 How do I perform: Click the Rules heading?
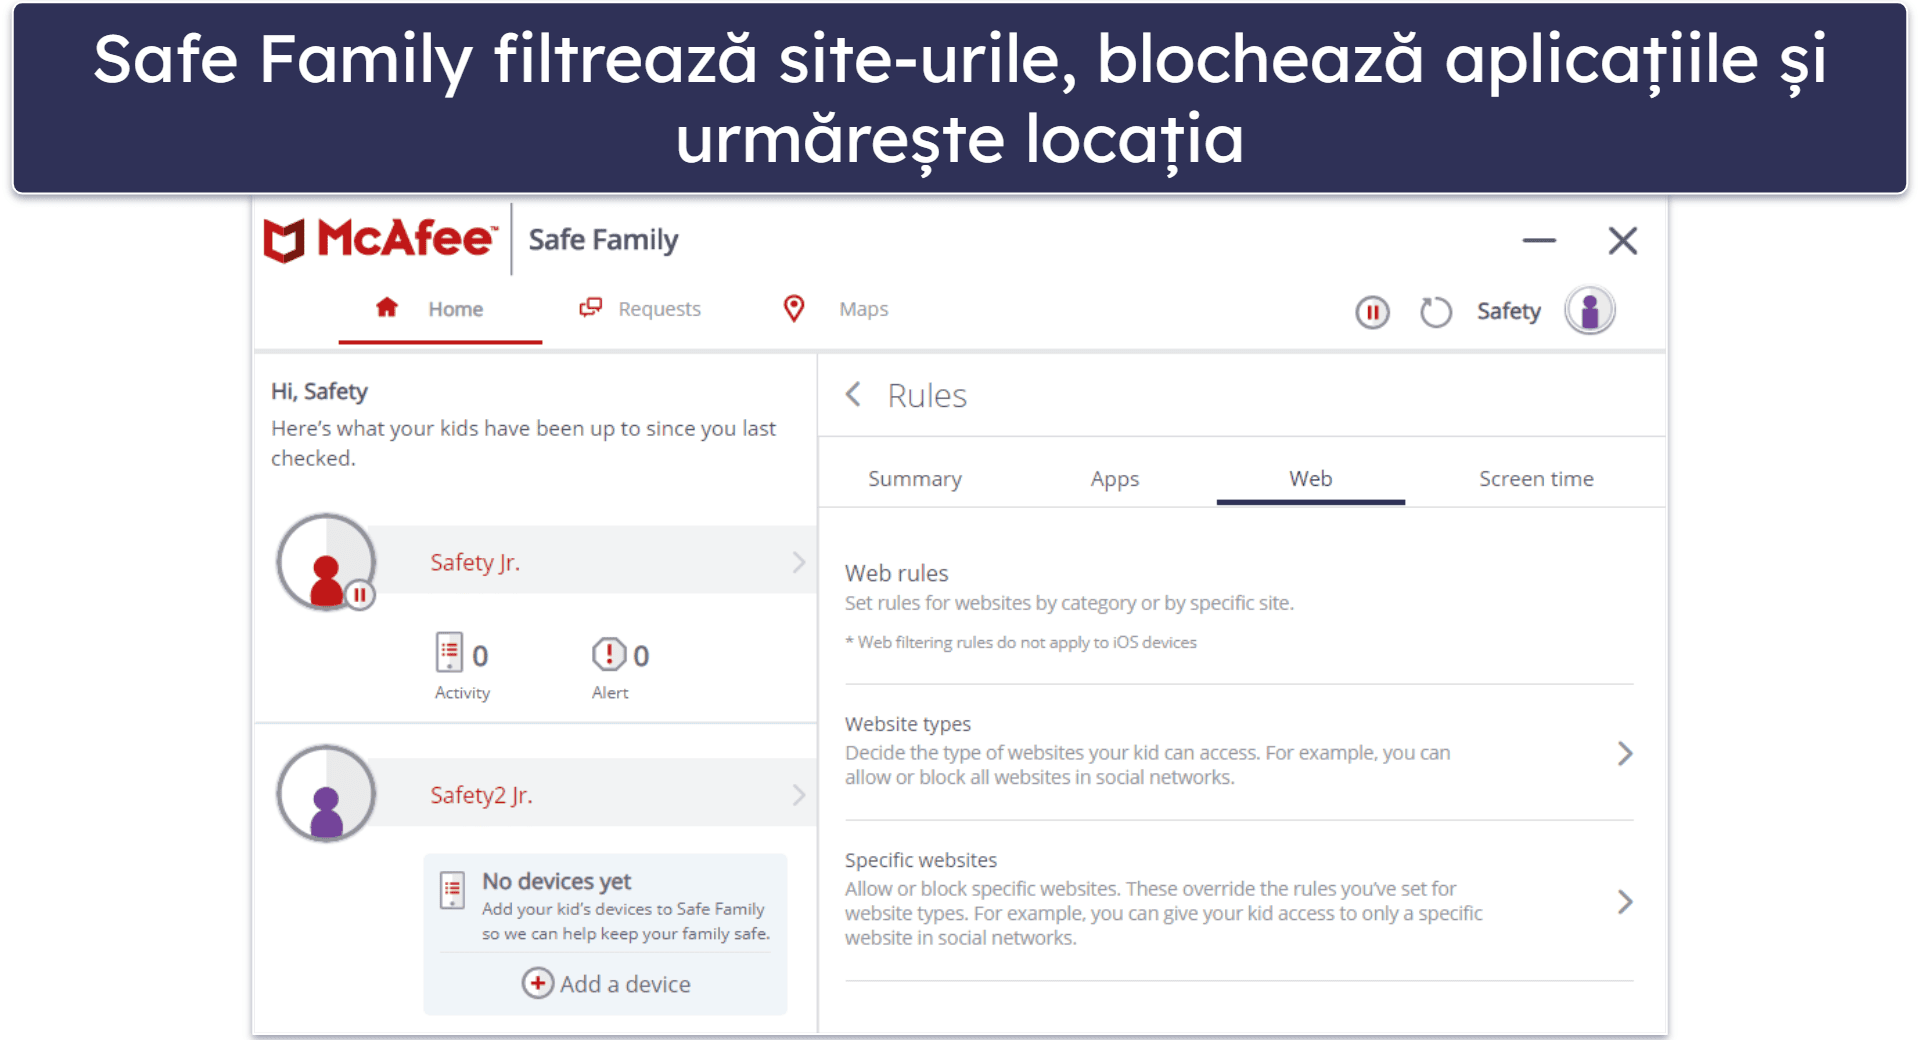point(927,396)
